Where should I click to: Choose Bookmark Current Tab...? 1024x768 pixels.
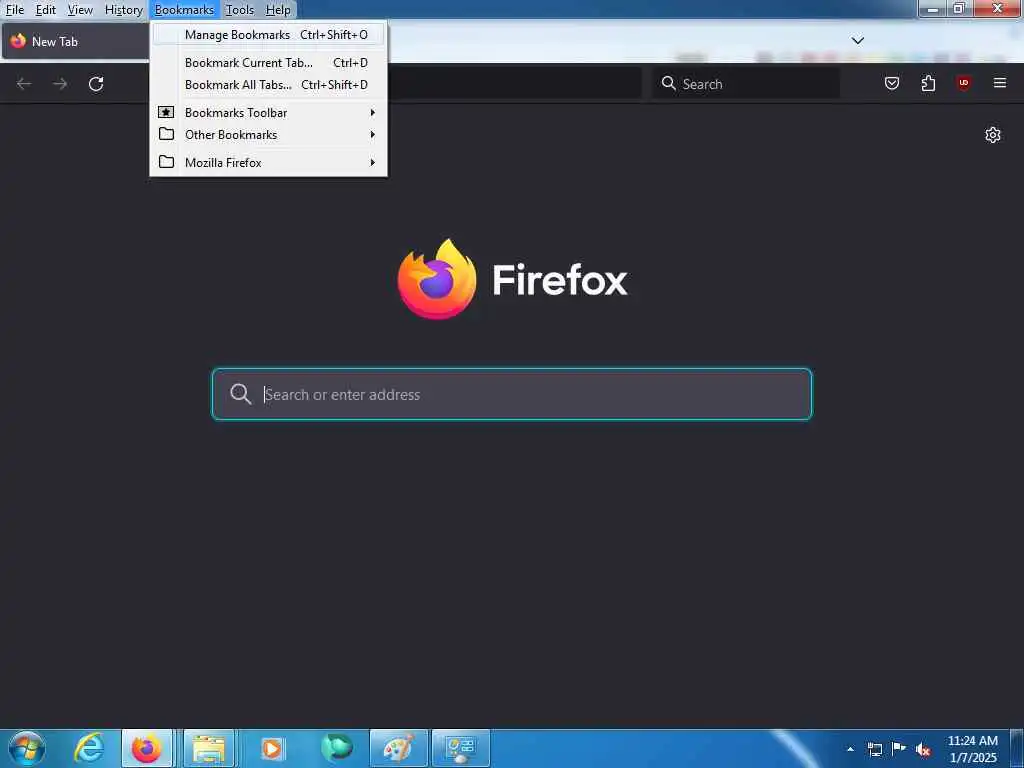click(x=268, y=63)
